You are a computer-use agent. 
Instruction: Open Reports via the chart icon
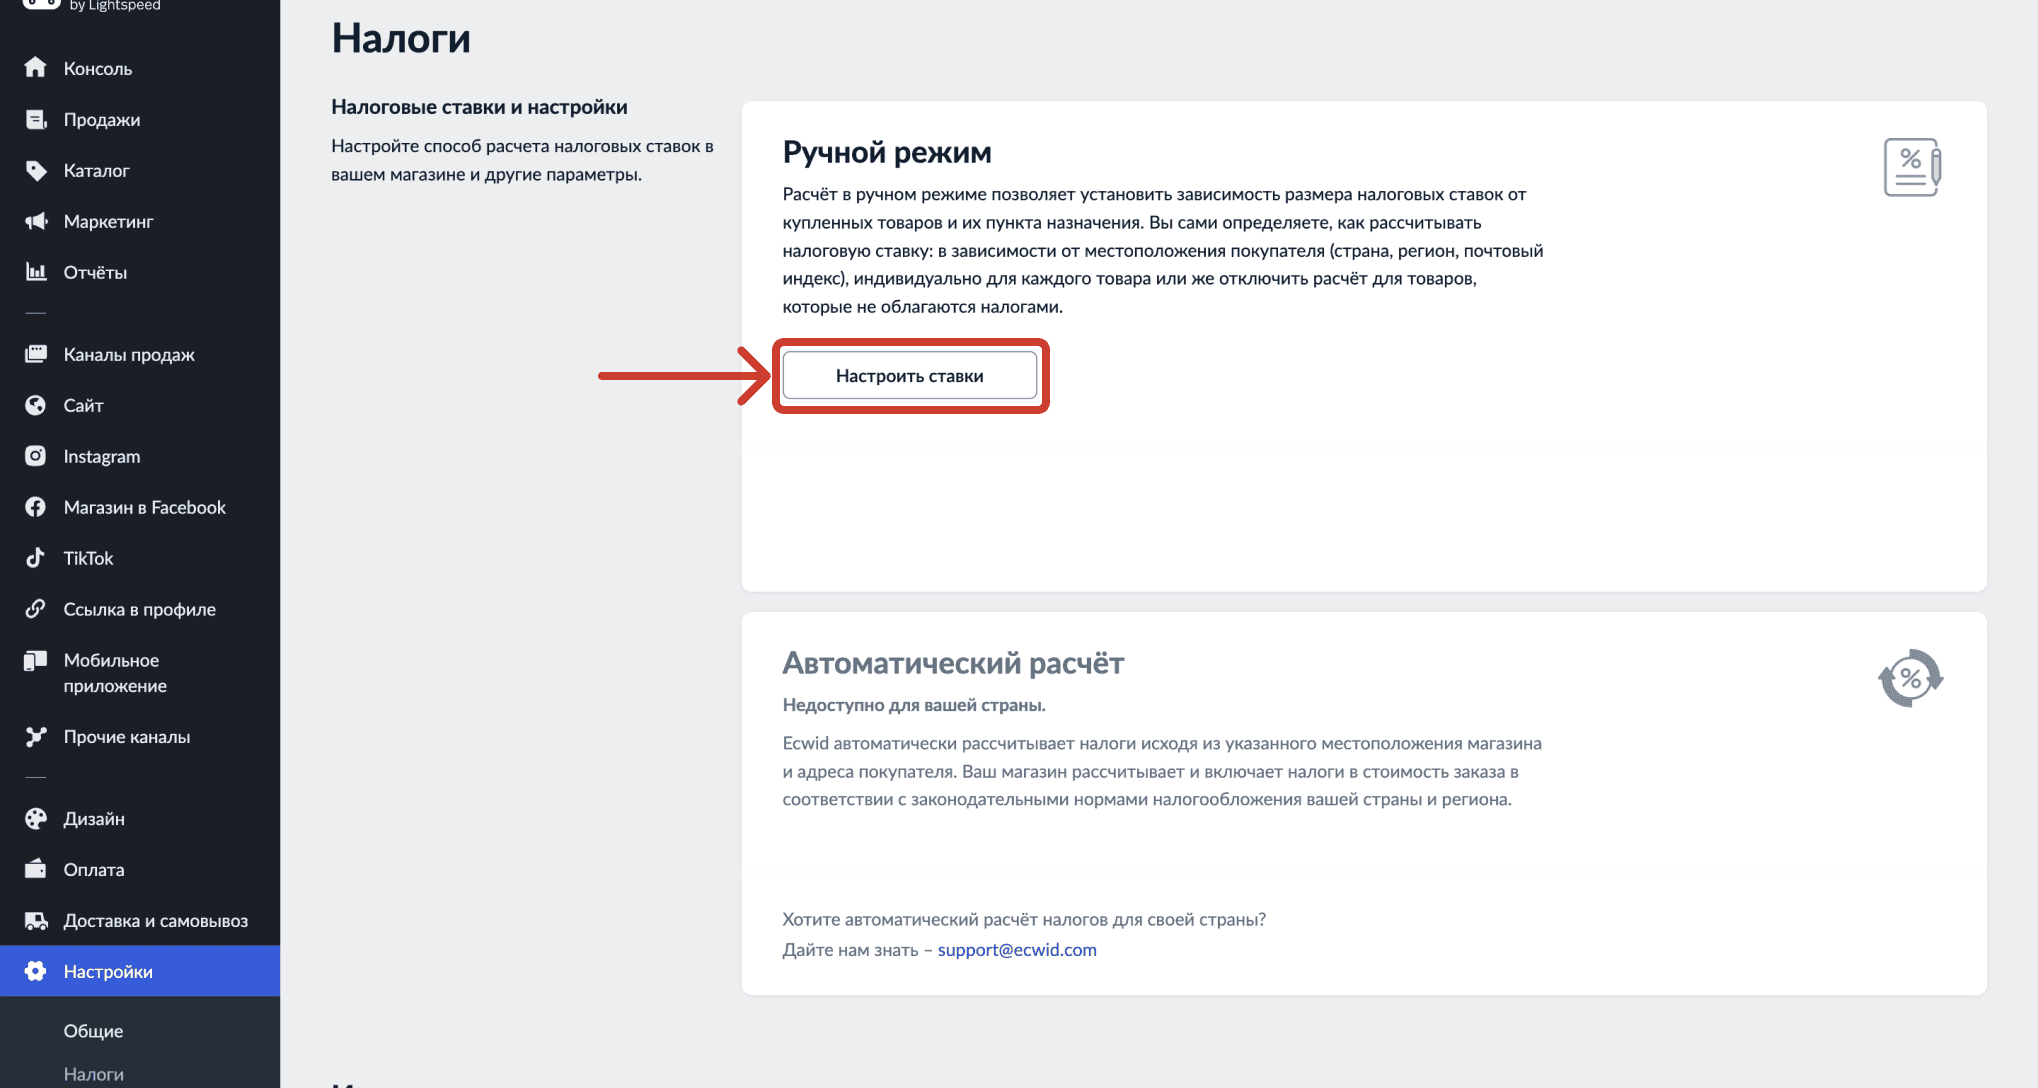36,272
